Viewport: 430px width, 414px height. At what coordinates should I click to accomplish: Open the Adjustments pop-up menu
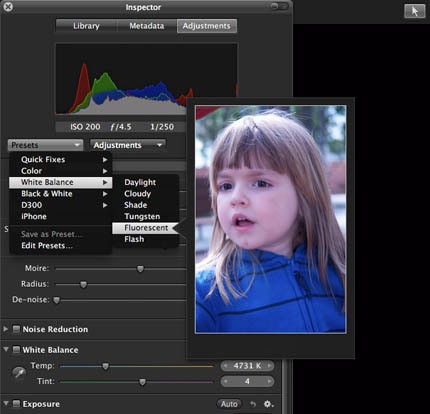[128, 145]
